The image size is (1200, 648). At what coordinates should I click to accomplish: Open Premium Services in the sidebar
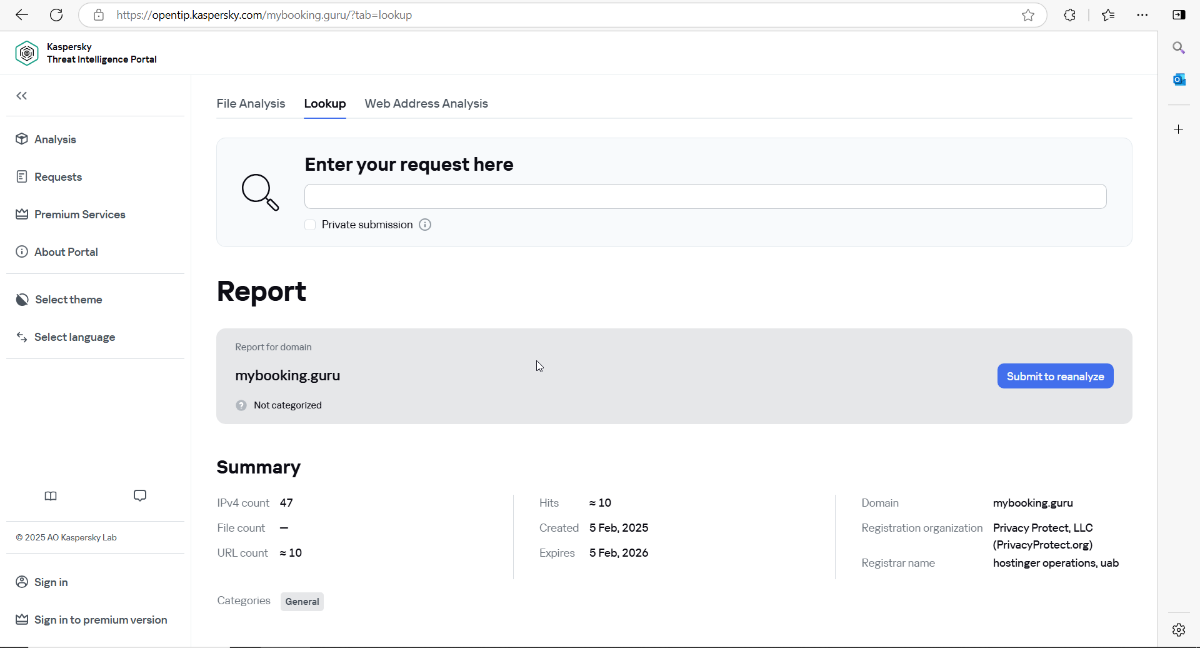(x=79, y=215)
